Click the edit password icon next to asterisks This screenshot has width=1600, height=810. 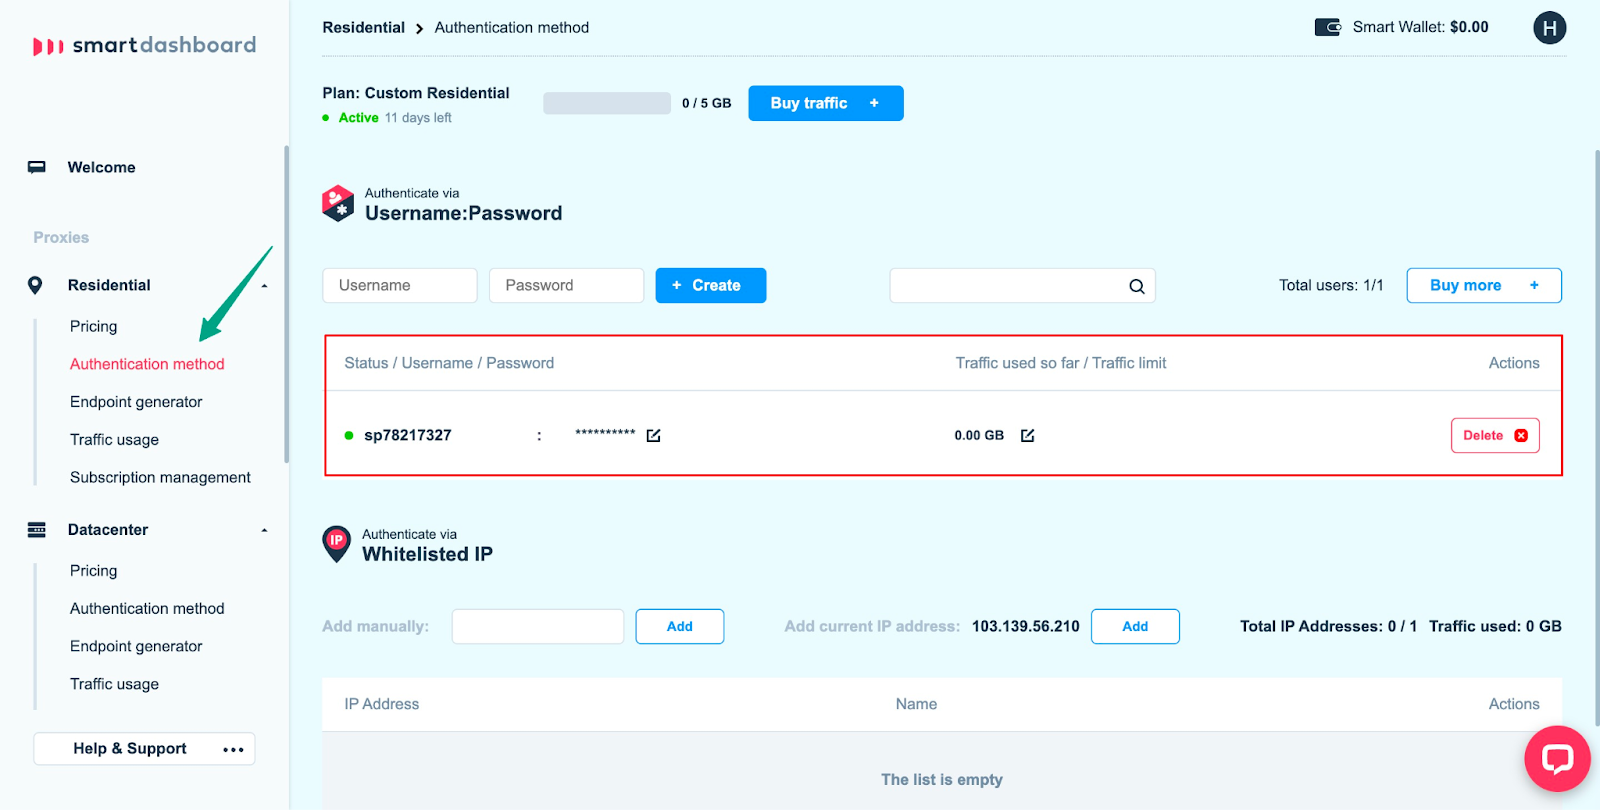(653, 435)
